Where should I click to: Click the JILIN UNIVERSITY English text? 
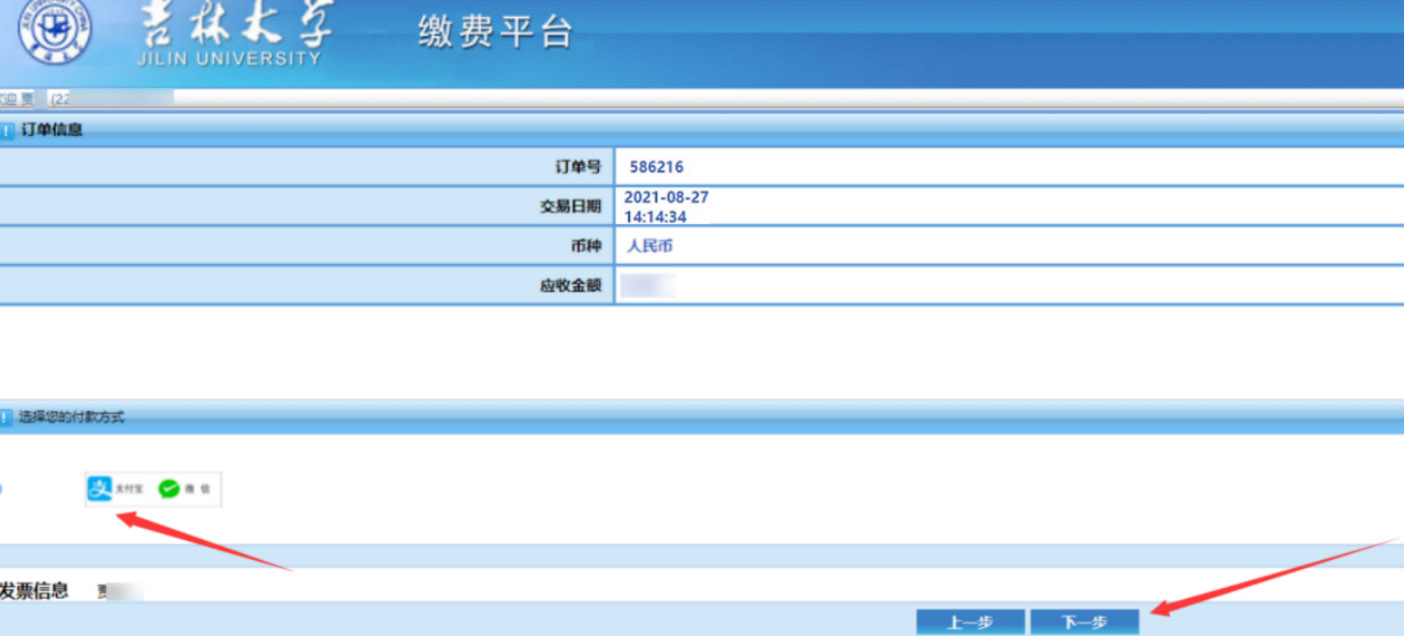tap(229, 58)
